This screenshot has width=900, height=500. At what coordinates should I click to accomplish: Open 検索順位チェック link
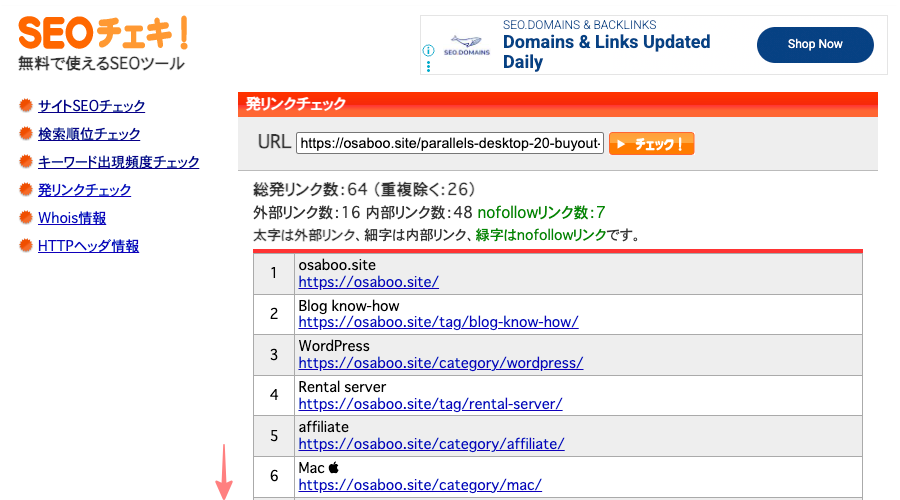click(89, 134)
